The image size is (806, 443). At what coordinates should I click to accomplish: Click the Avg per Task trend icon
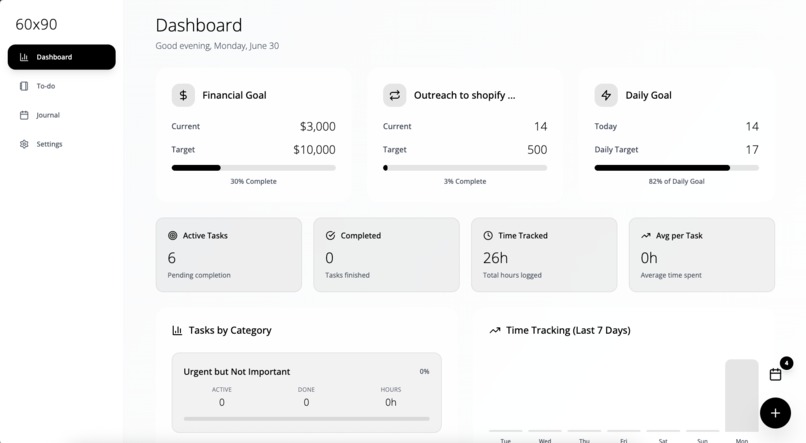[646, 235]
